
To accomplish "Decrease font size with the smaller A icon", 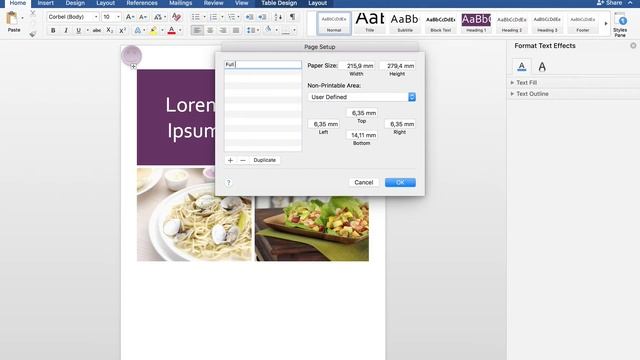I will point(143,17).
